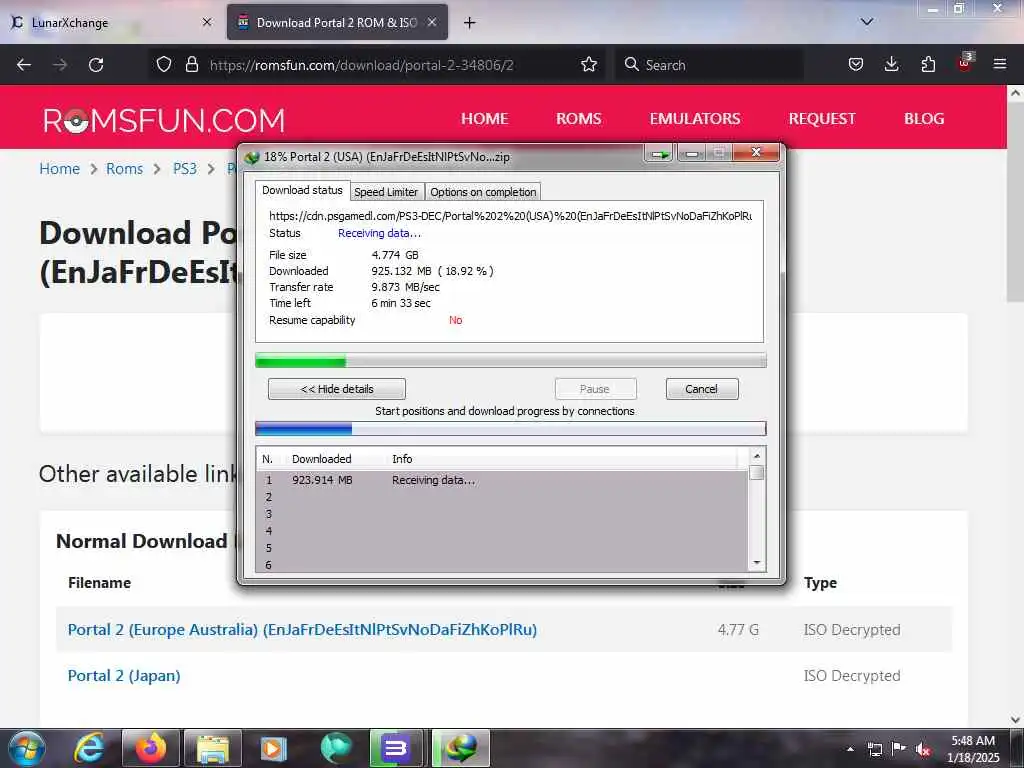1024x768 pixels.
Task: Open the taskbar clock showing 5:48 AM
Action: pos(973,748)
